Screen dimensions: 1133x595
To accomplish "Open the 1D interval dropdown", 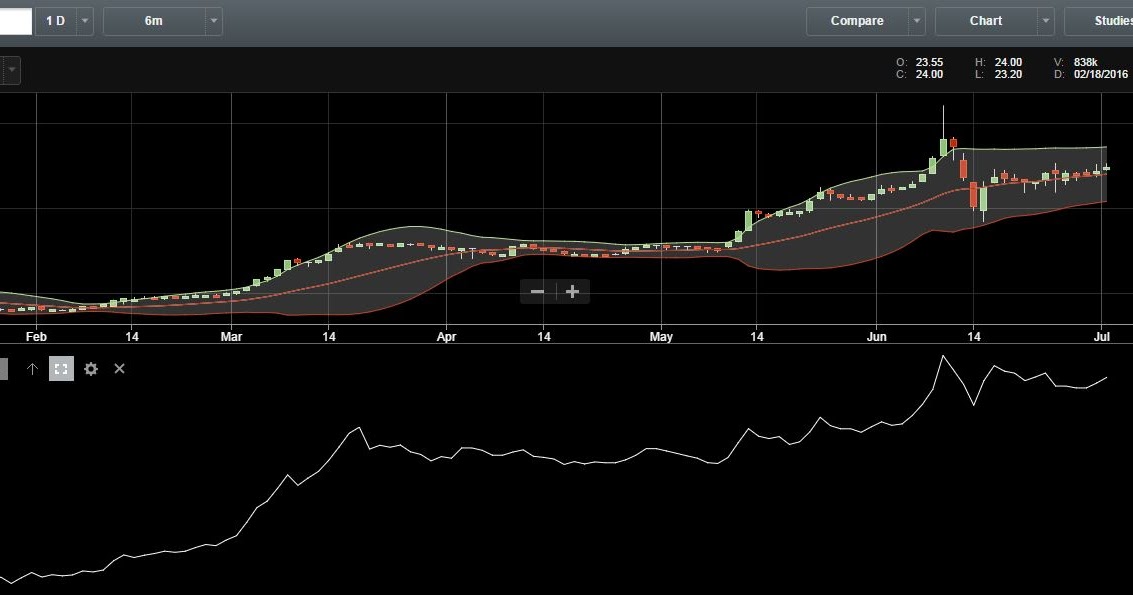I will 84,20.
